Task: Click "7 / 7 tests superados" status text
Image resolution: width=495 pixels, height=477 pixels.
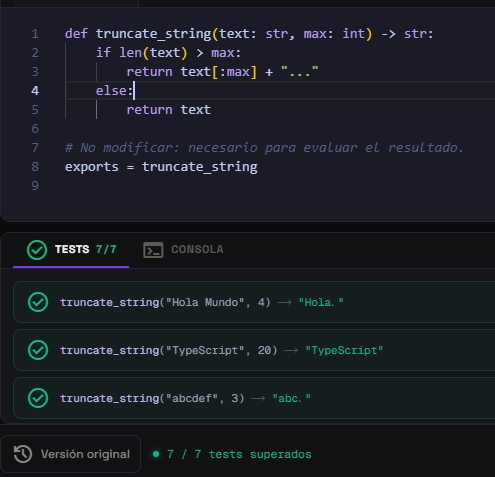Action: [239, 454]
